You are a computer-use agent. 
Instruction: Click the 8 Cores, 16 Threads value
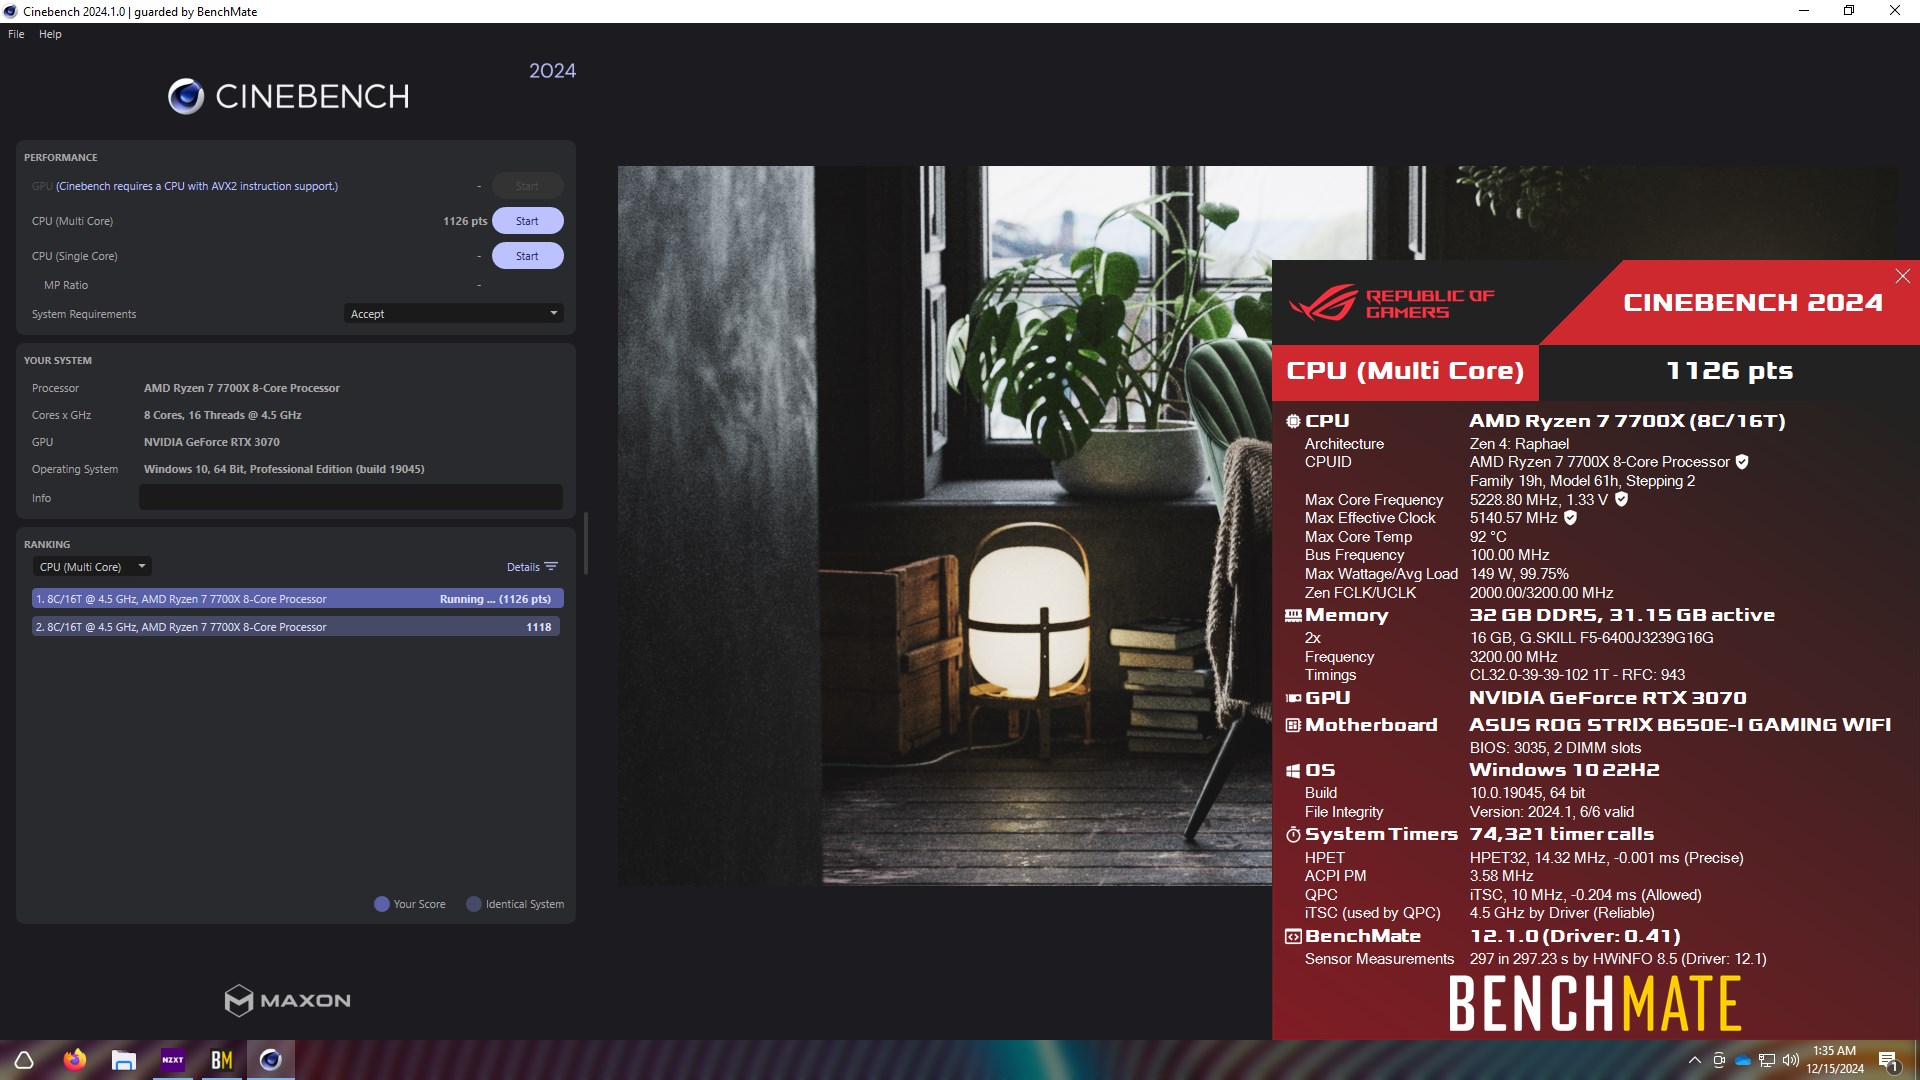tap(222, 415)
